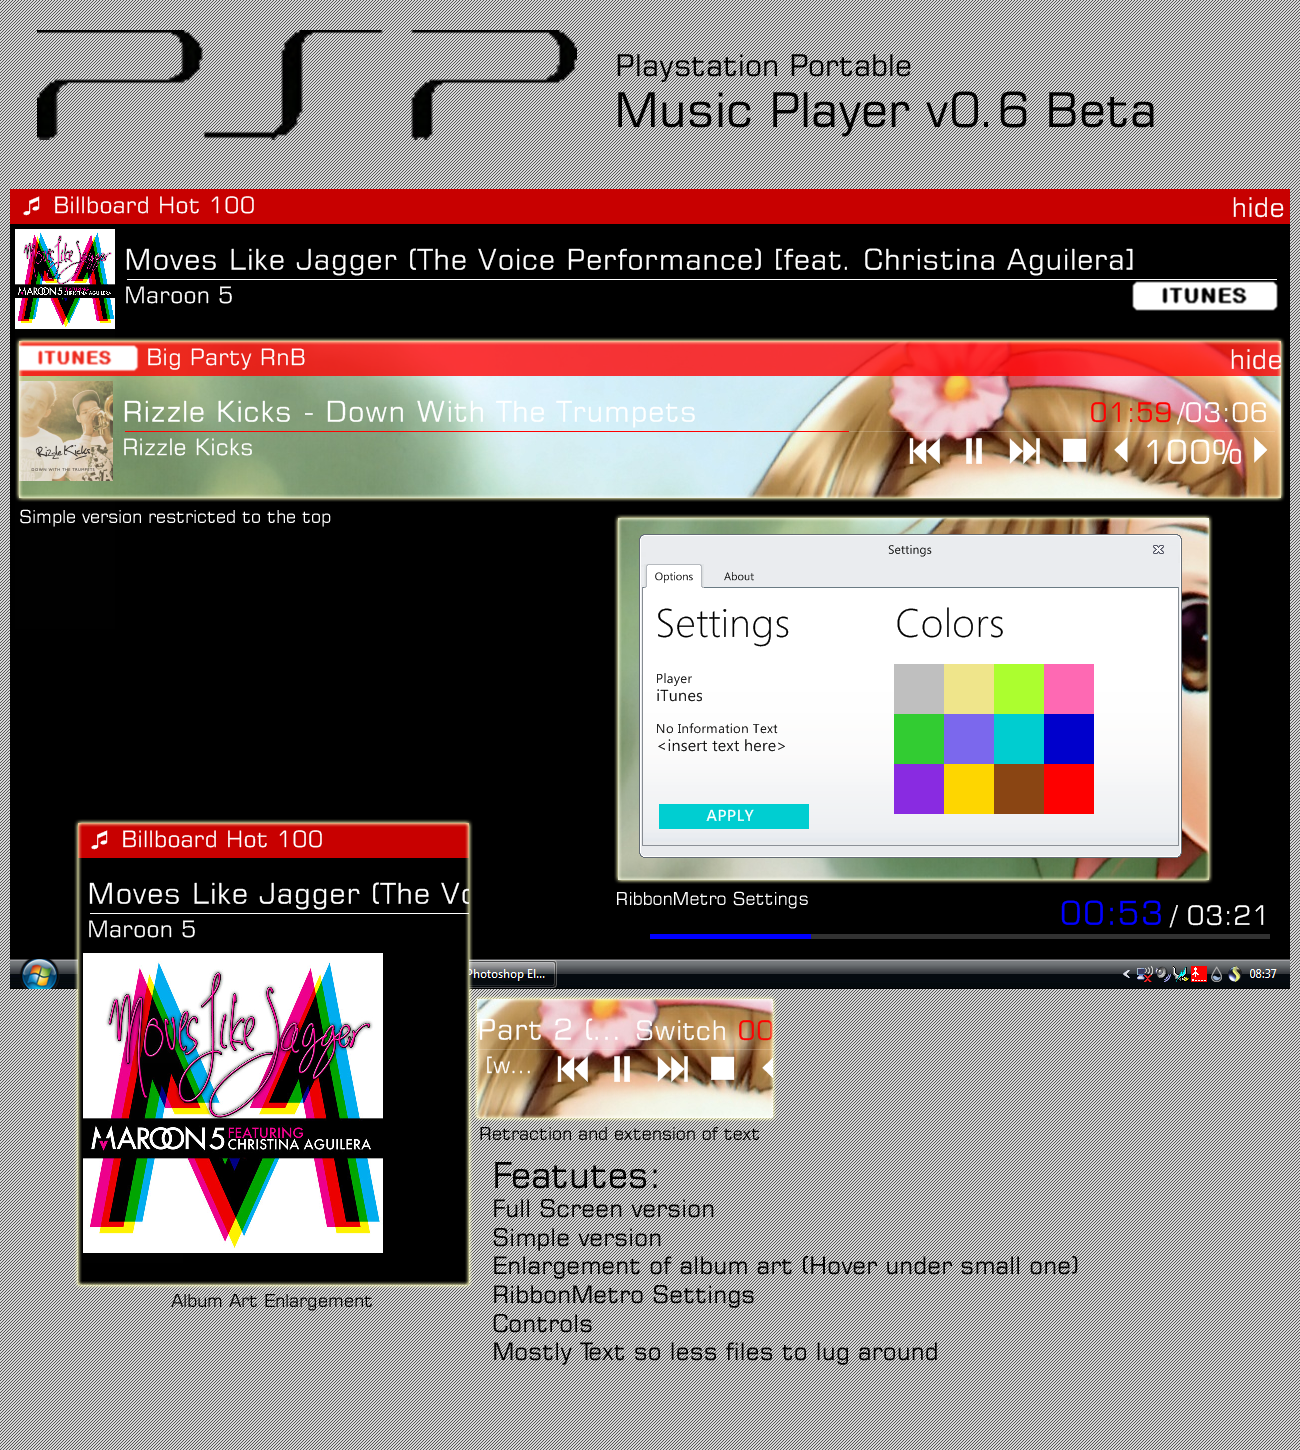Click previous track in the small retraction preview

coord(572,1069)
